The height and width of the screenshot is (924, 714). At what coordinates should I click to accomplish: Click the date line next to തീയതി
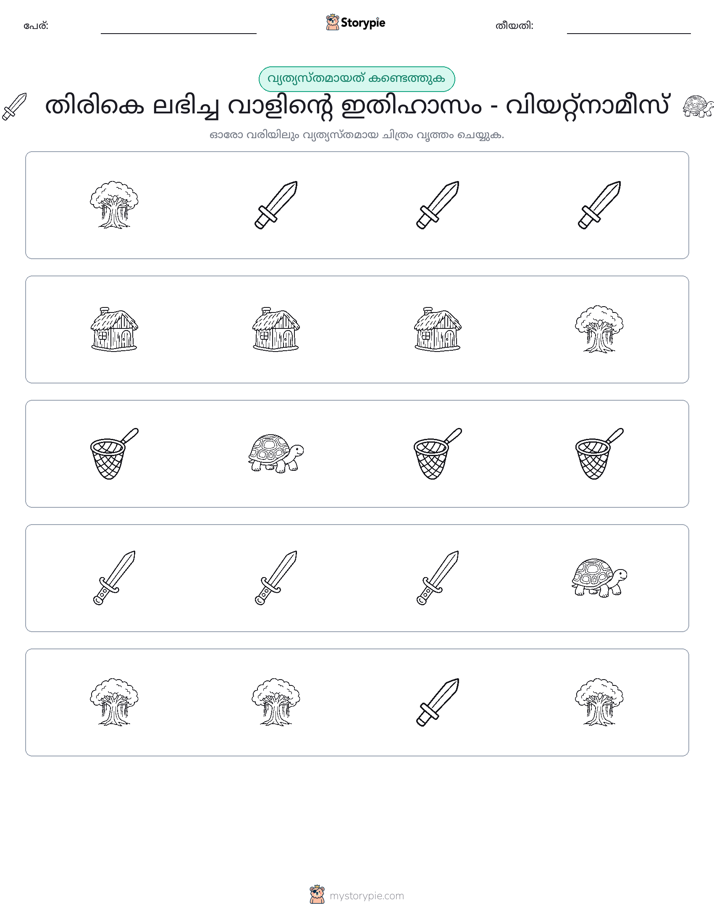(629, 29)
